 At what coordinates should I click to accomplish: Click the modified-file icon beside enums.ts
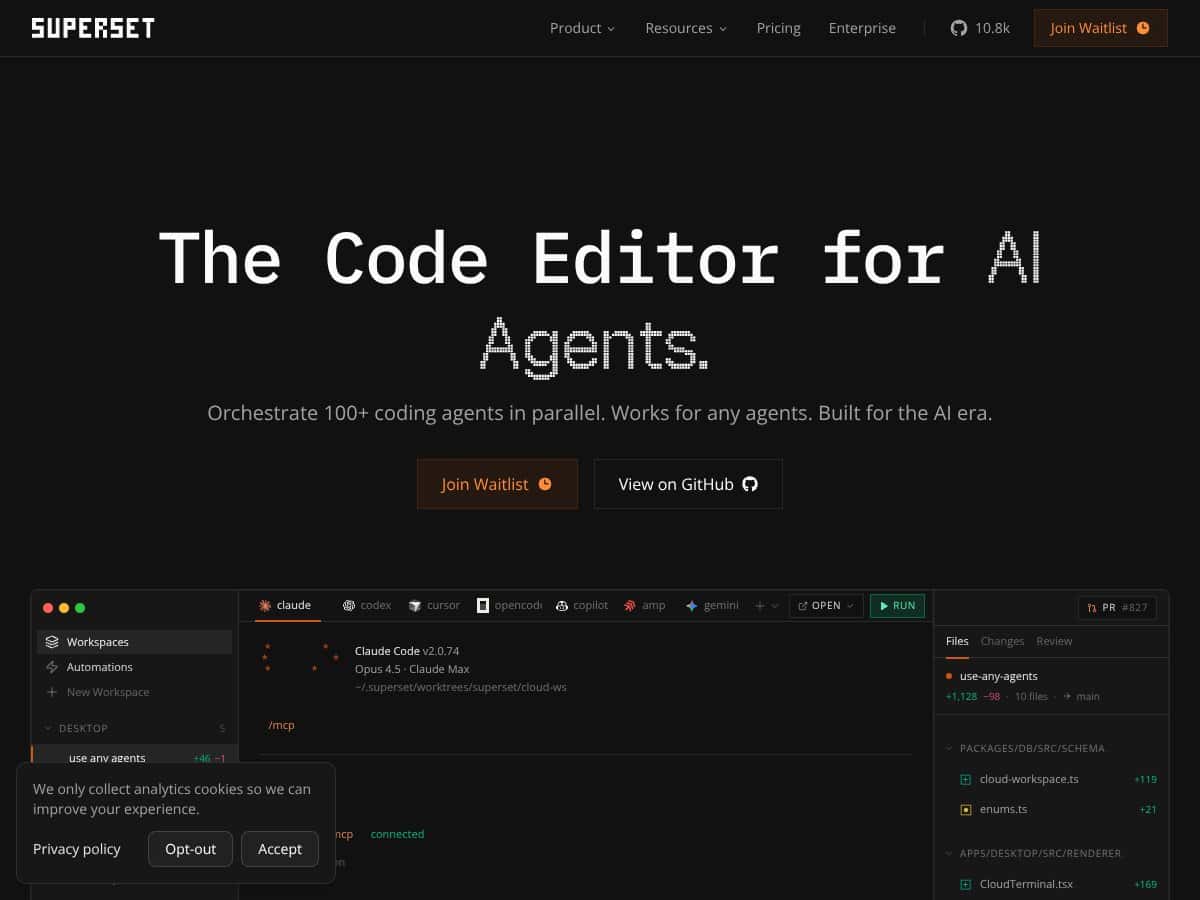(x=966, y=809)
